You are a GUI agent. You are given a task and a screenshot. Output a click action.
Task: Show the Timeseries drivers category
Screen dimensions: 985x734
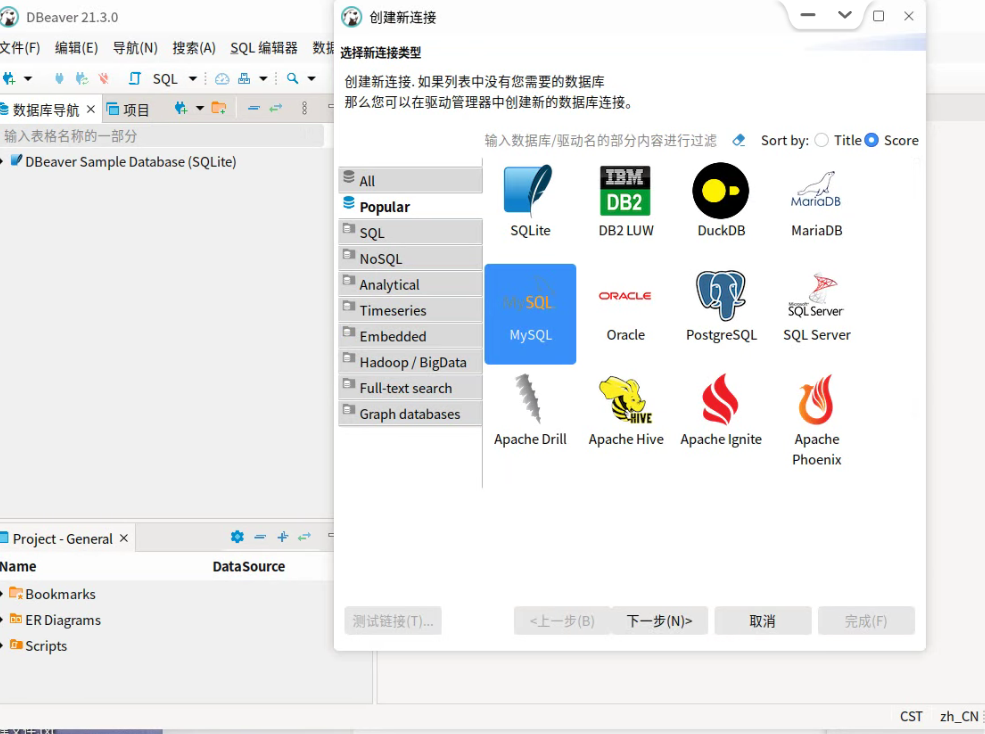coord(411,310)
